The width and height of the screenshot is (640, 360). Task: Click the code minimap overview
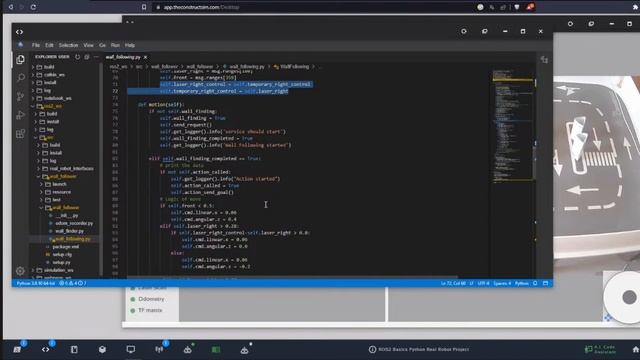[x=513, y=126]
